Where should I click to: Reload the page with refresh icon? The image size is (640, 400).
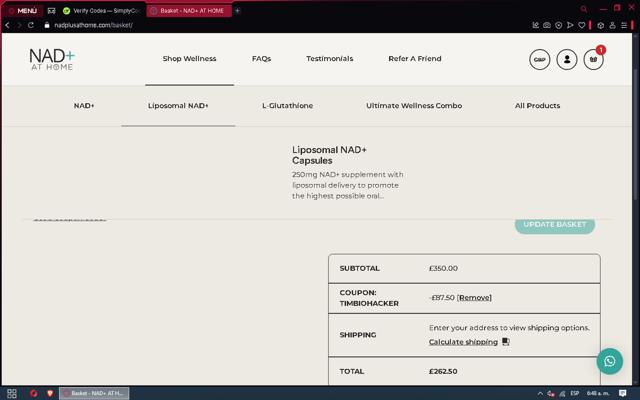31,25
